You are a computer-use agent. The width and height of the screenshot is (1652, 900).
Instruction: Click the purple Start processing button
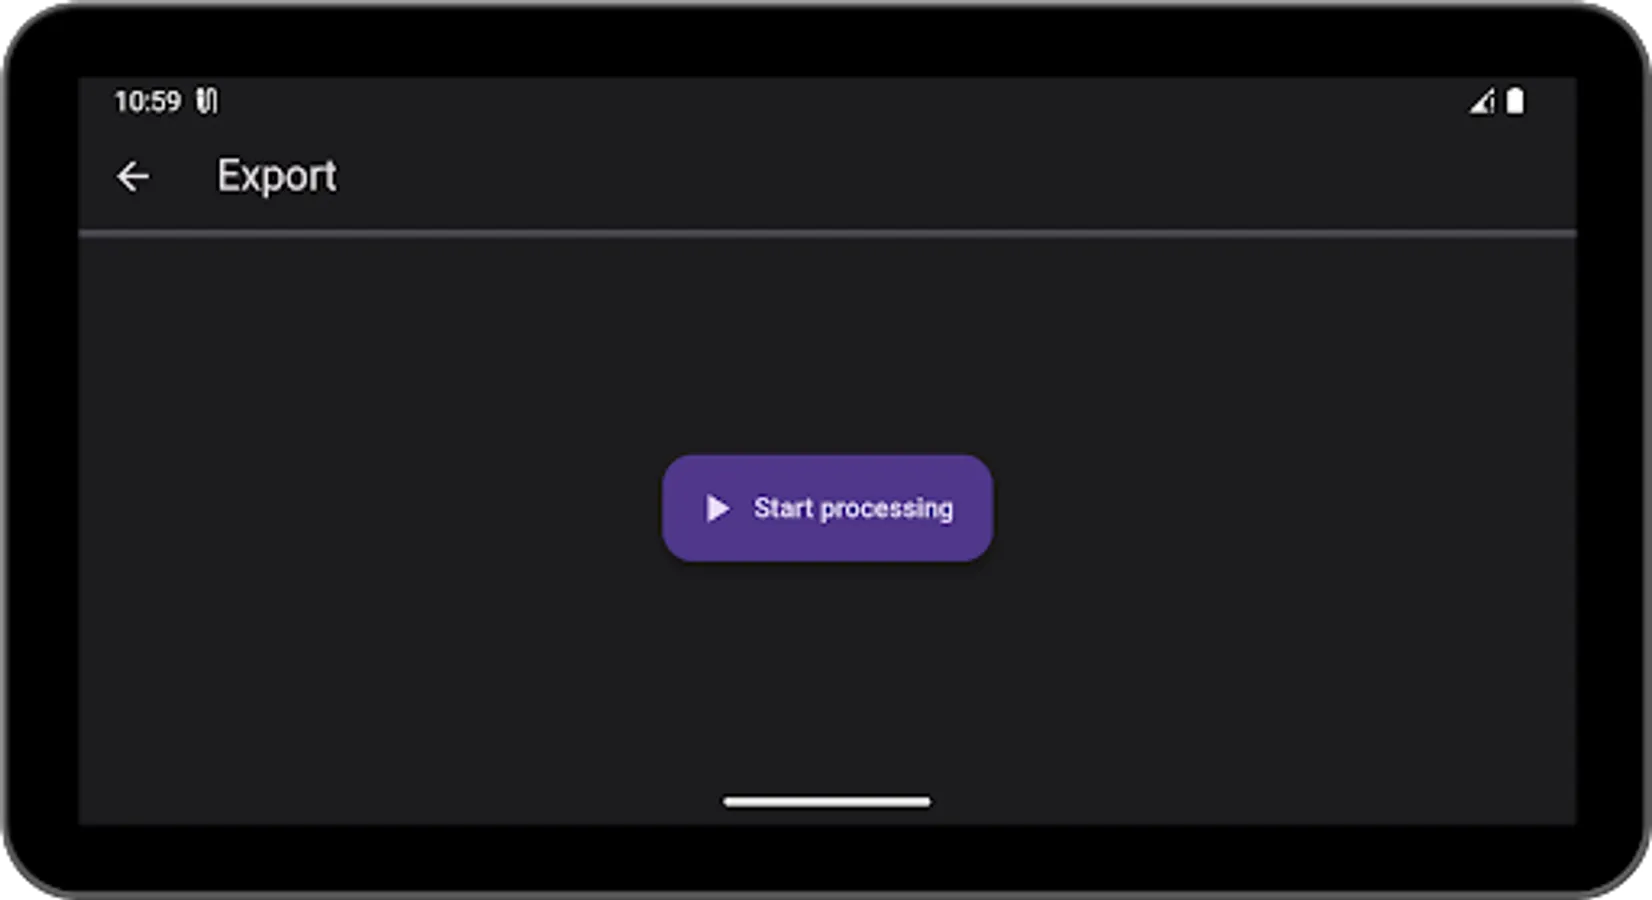(x=827, y=508)
